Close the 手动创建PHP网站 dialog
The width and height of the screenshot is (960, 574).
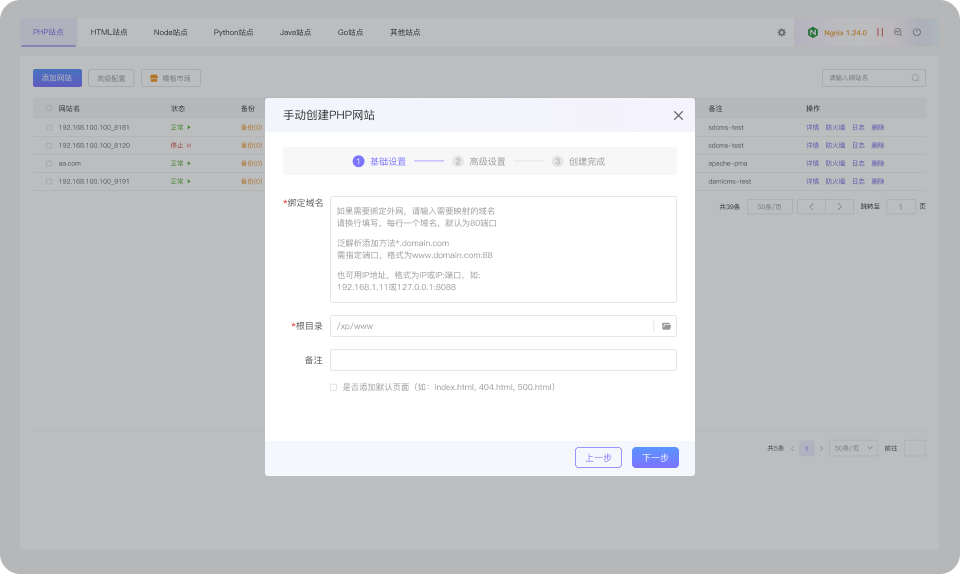(x=678, y=115)
